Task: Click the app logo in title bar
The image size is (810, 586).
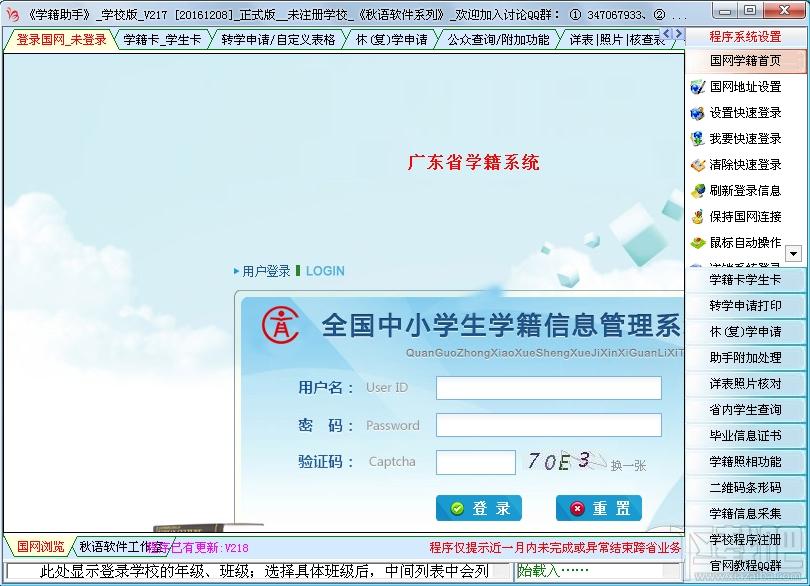Action: [11, 14]
